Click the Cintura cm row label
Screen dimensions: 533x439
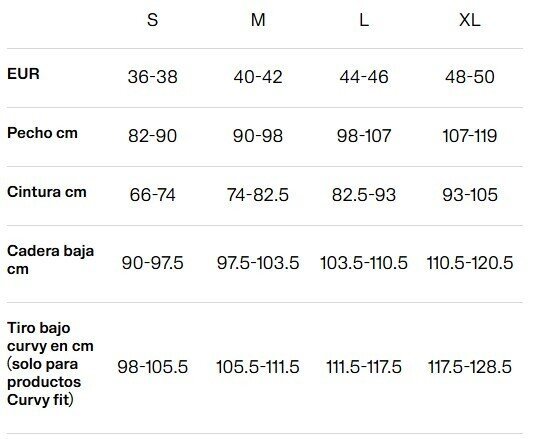pos(47,192)
